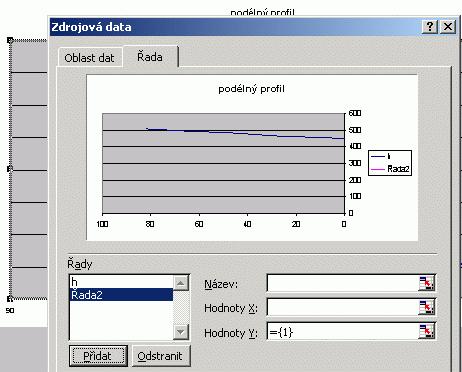Screen dimensions: 462x372
Task: Click the series list scroll down arrow
Action: pos(181,331)
